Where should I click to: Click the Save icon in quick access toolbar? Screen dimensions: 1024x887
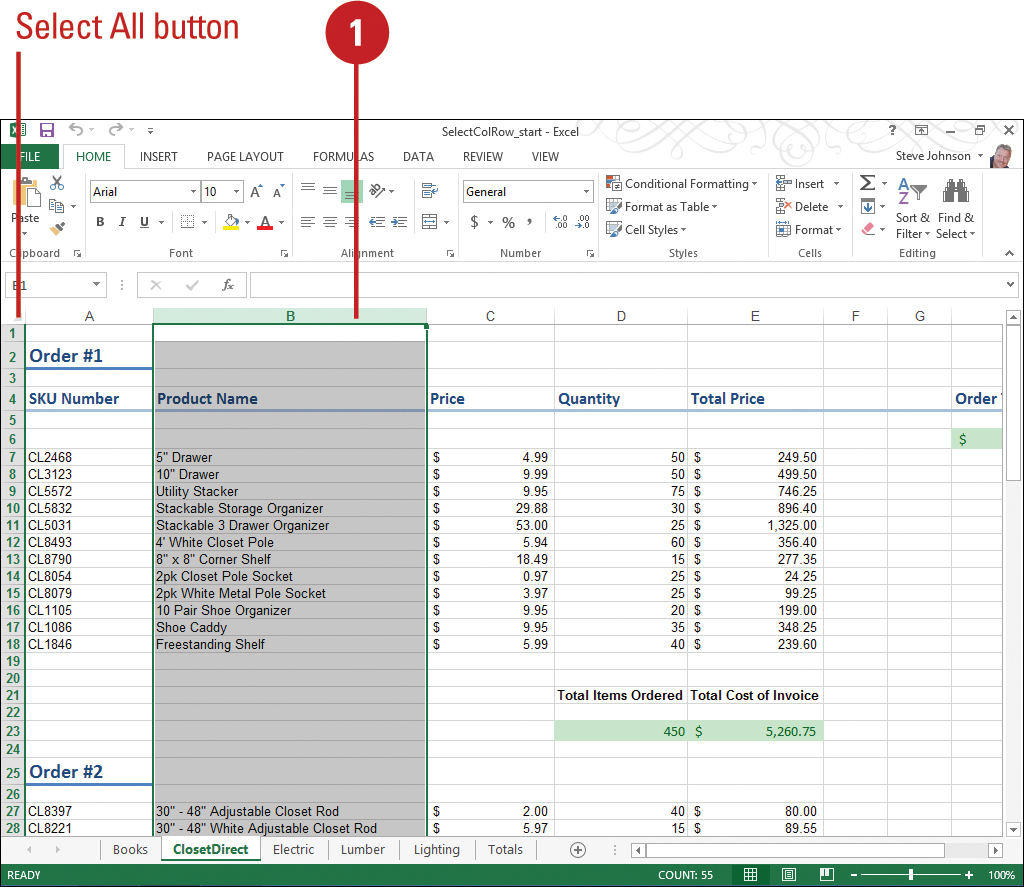(47, 131)
